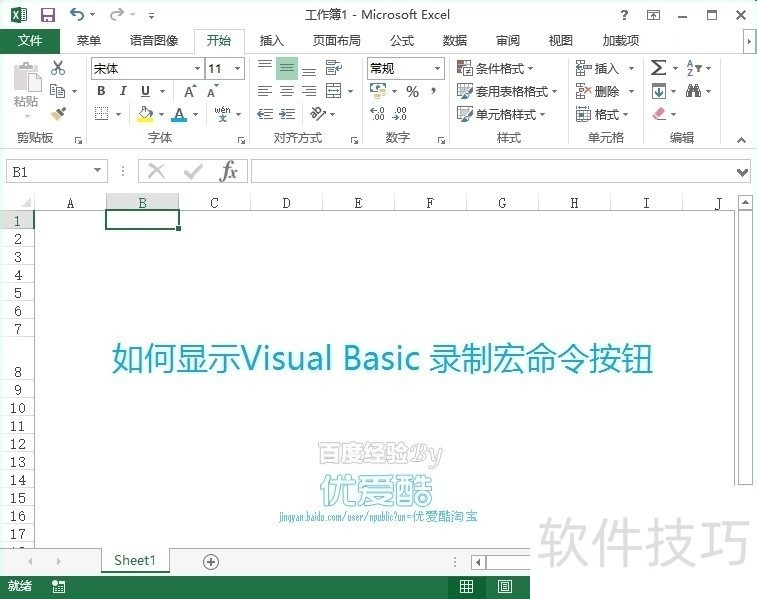Toggle middle align button
The width and height of the screenshot is (757, 599).
pos(287,68)
